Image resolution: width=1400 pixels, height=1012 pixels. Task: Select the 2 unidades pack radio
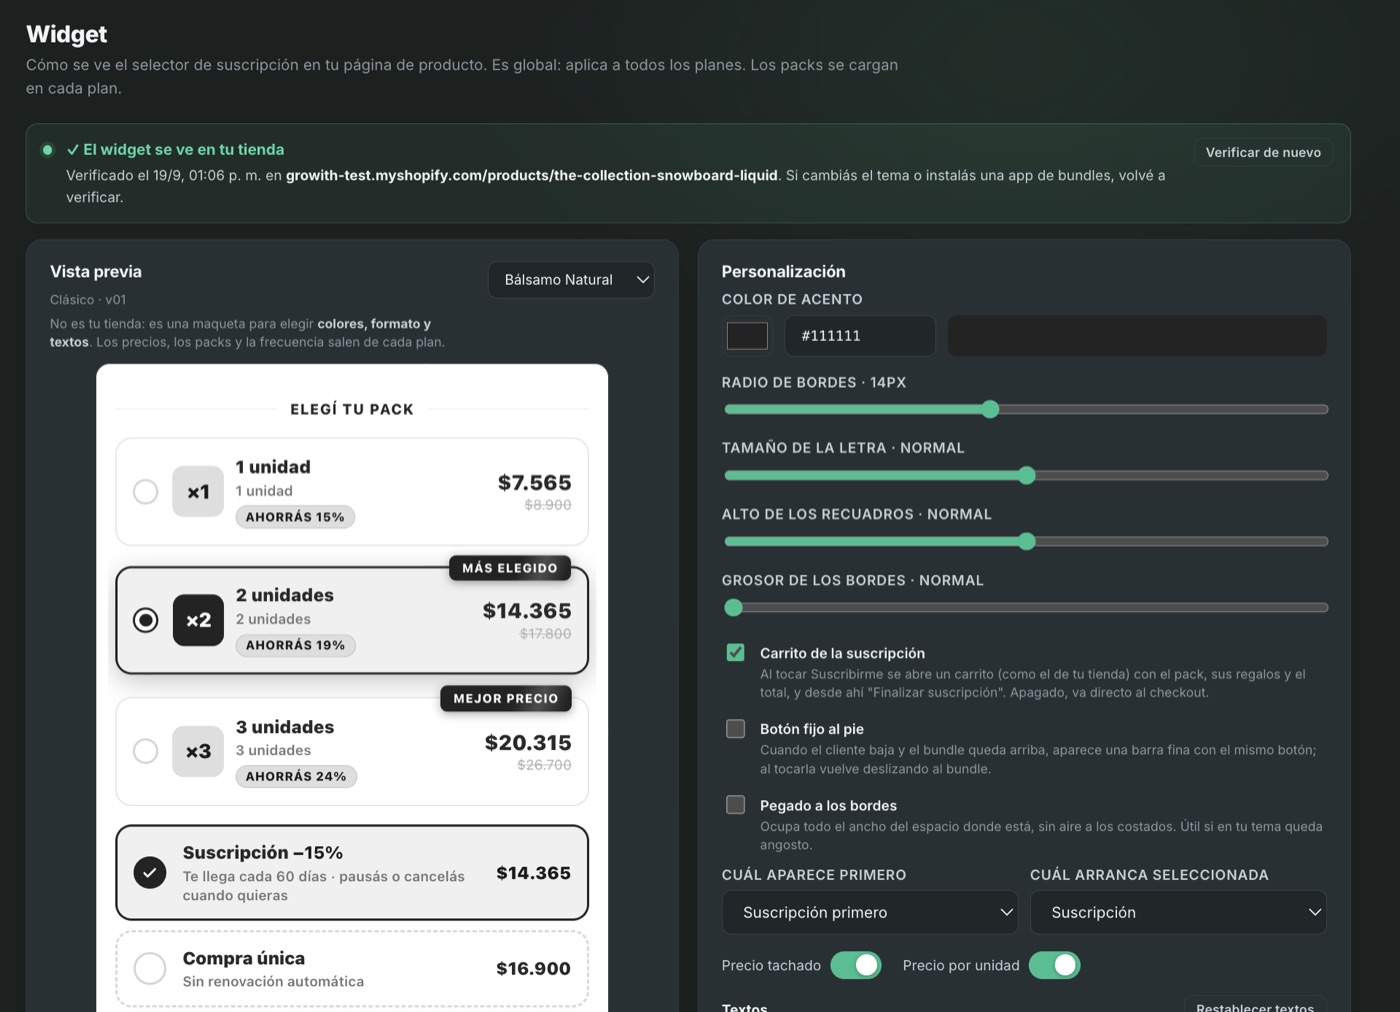(146, 620)
